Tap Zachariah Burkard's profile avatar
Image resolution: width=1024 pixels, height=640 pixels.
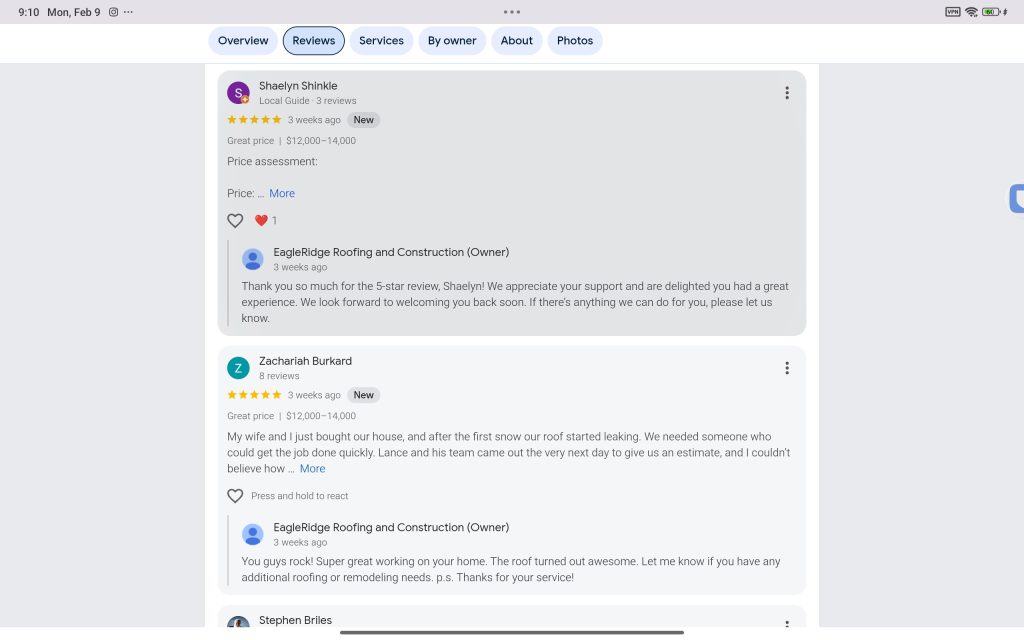[x=238, y=368]
